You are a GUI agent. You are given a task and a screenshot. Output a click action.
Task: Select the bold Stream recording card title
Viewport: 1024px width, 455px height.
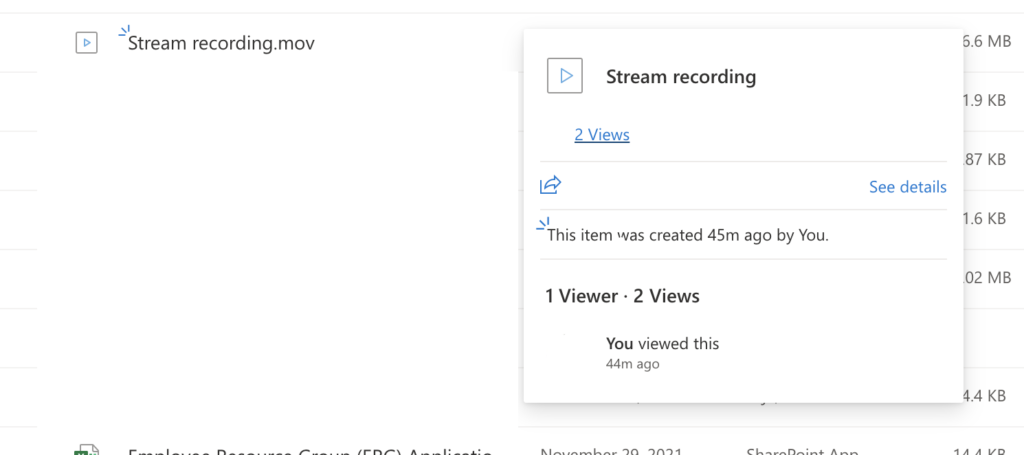[681, 77]
